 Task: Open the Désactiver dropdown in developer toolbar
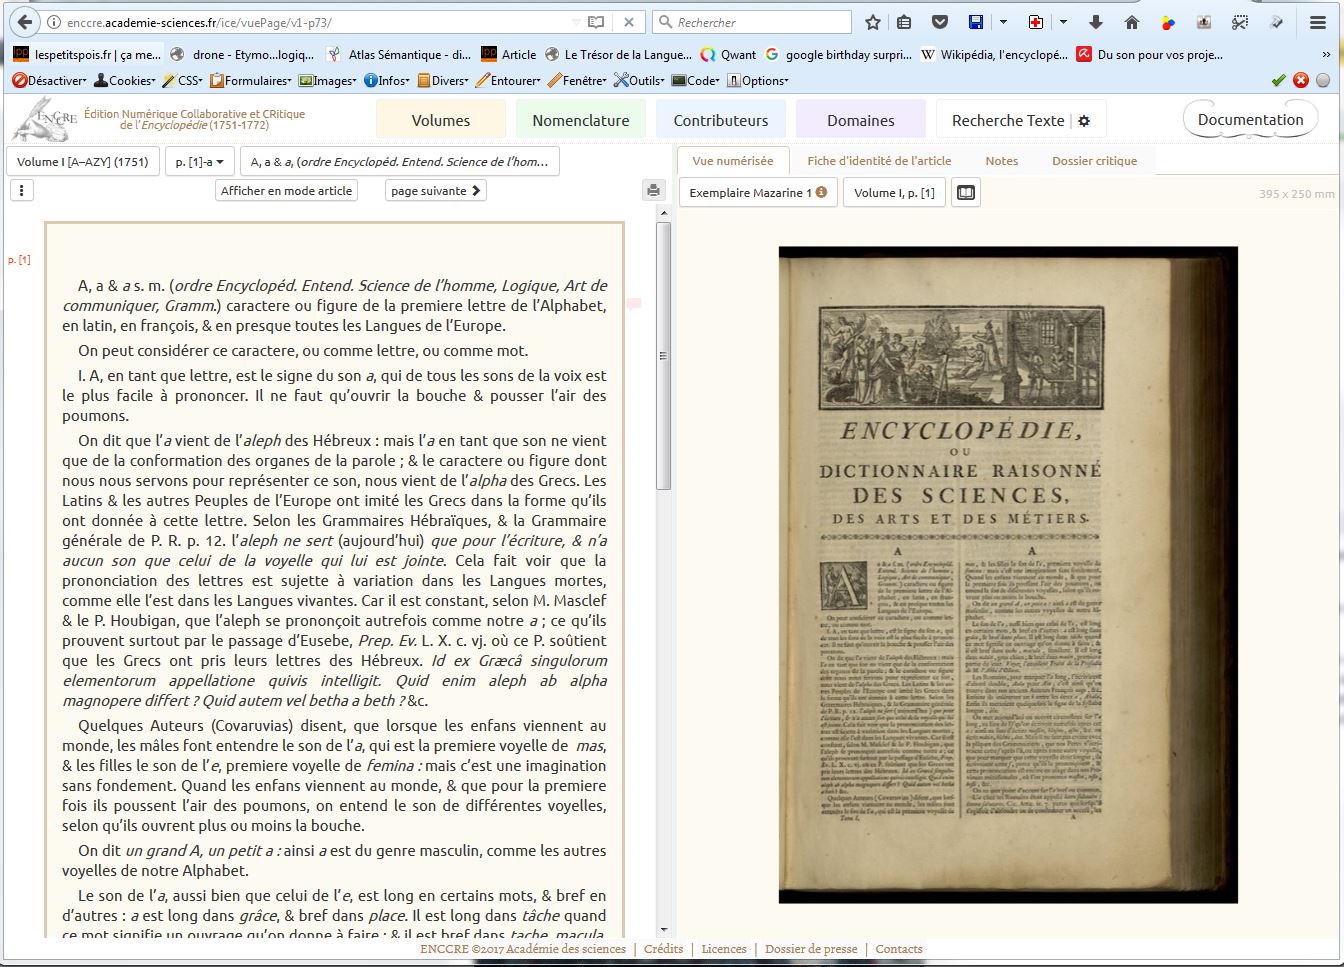point(50,80)
